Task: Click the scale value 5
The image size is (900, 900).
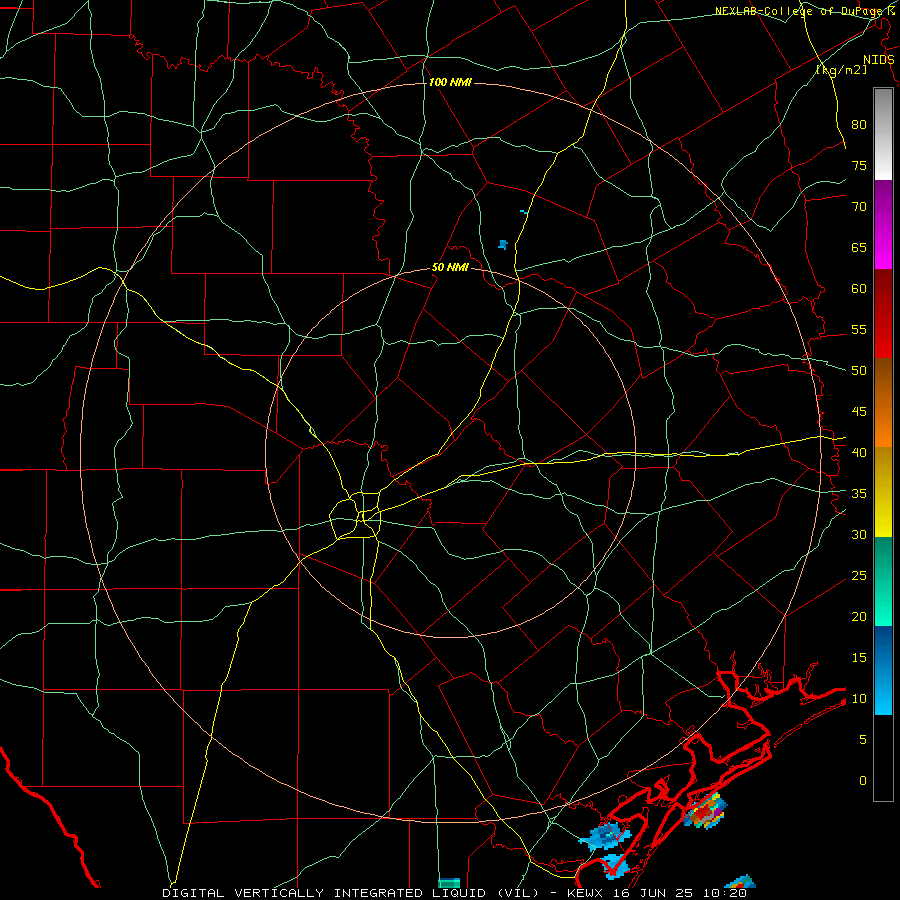Action: pos(863,739)
